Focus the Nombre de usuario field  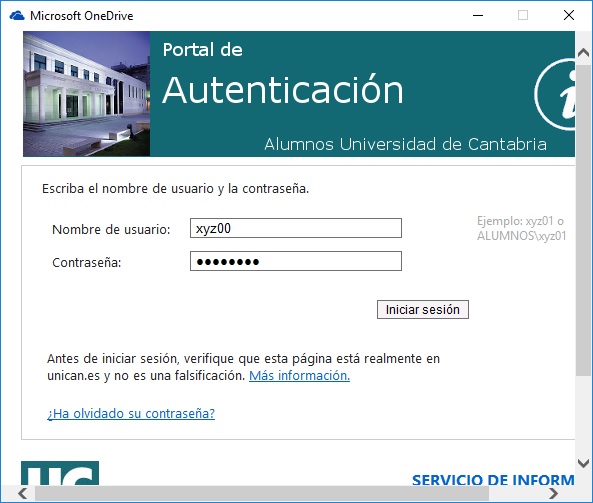[296, 228]
